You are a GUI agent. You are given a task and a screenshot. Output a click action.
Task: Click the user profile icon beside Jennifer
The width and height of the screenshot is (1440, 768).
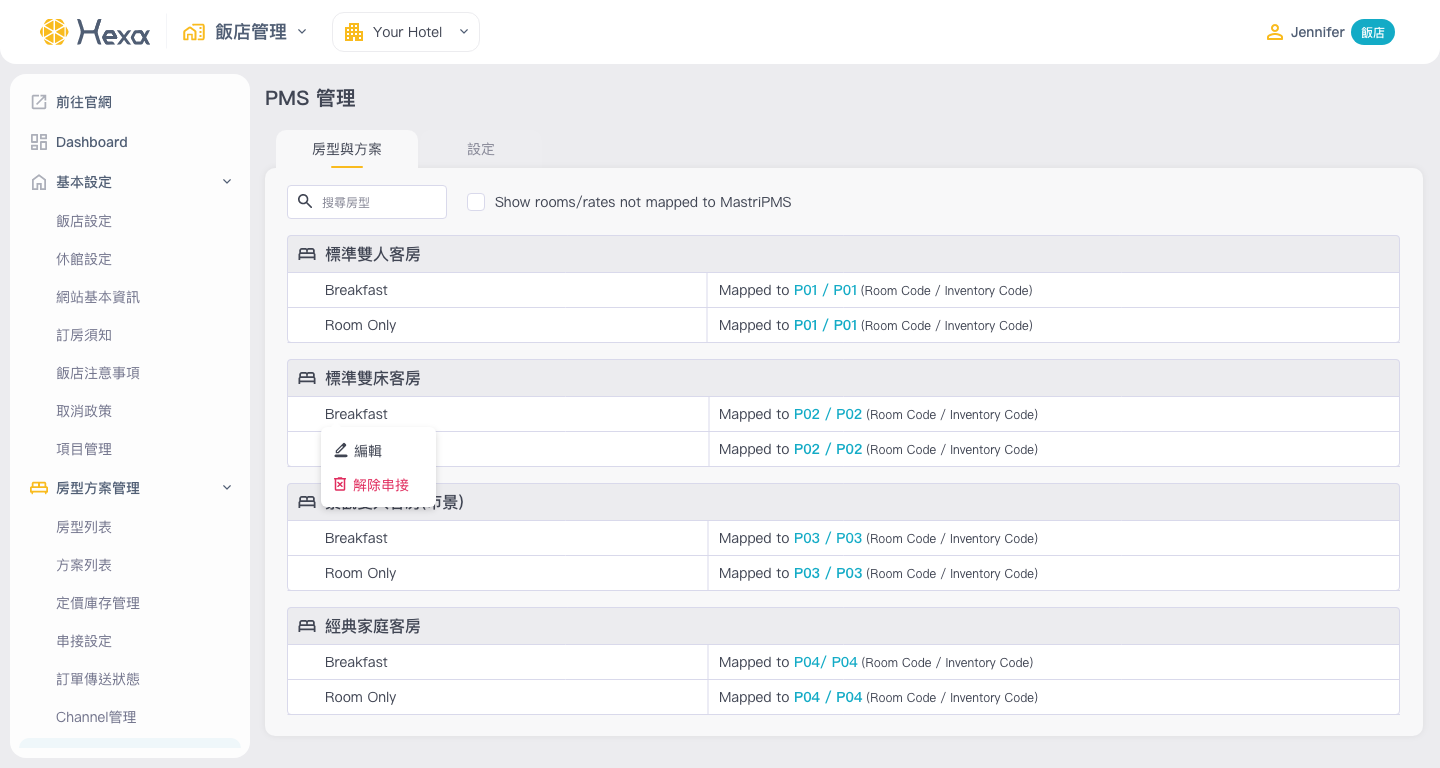tap(1274, 32)
